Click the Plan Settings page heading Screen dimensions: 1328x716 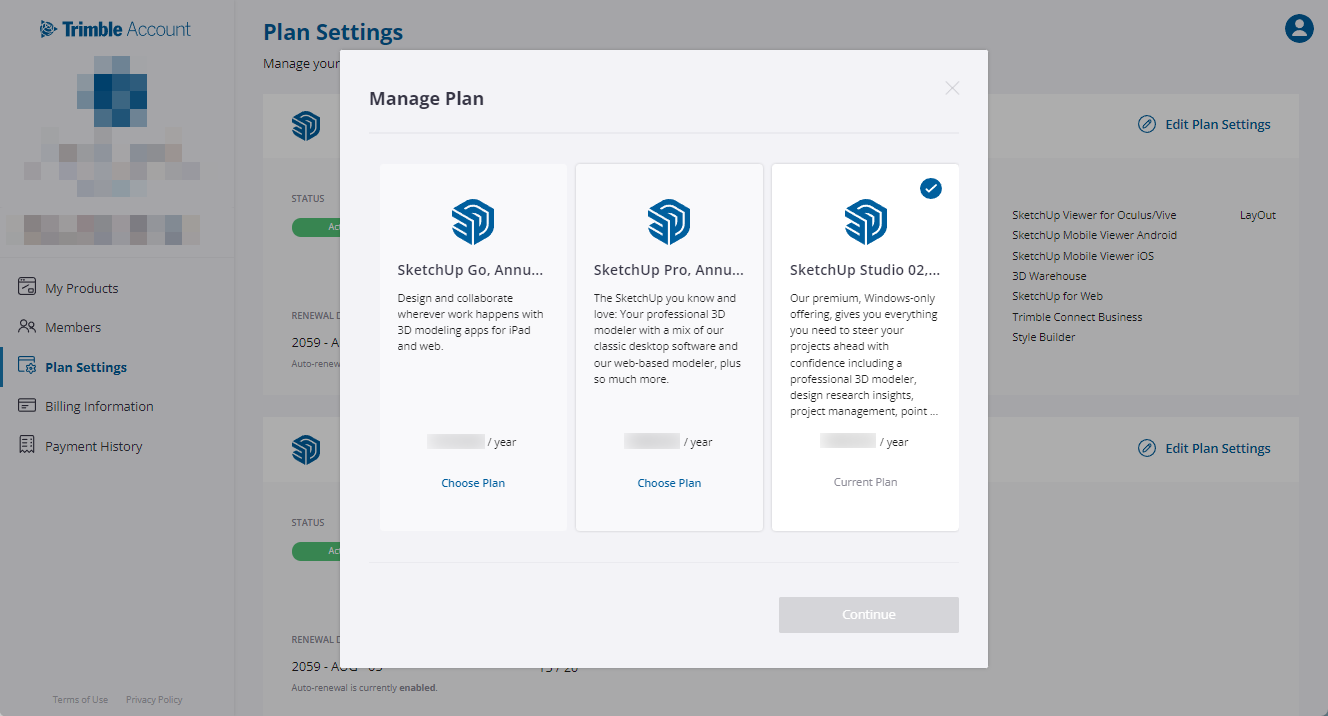(x=333, y=32)
